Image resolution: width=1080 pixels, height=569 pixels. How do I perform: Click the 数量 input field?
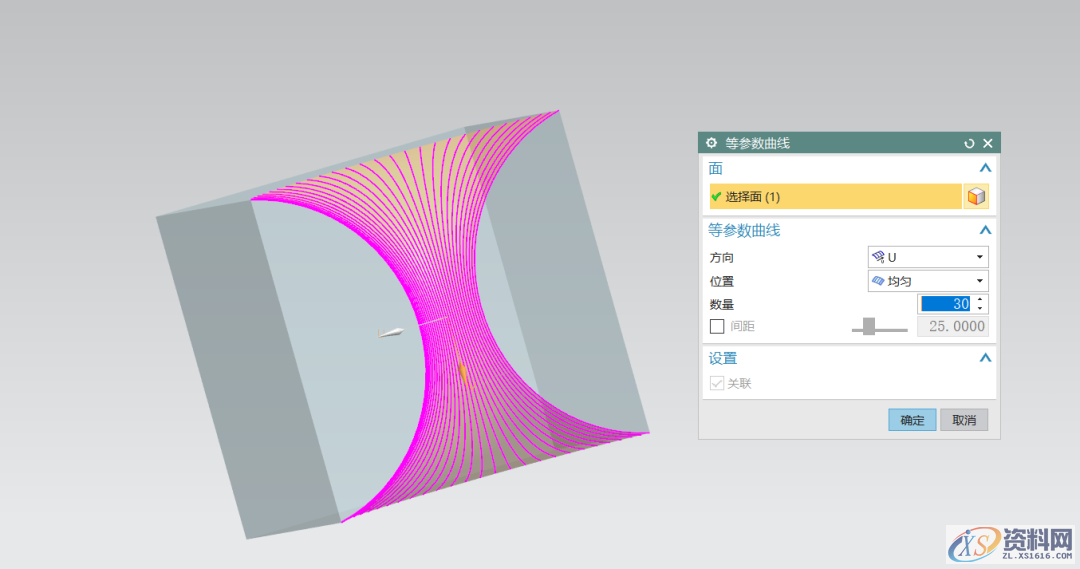945,304
